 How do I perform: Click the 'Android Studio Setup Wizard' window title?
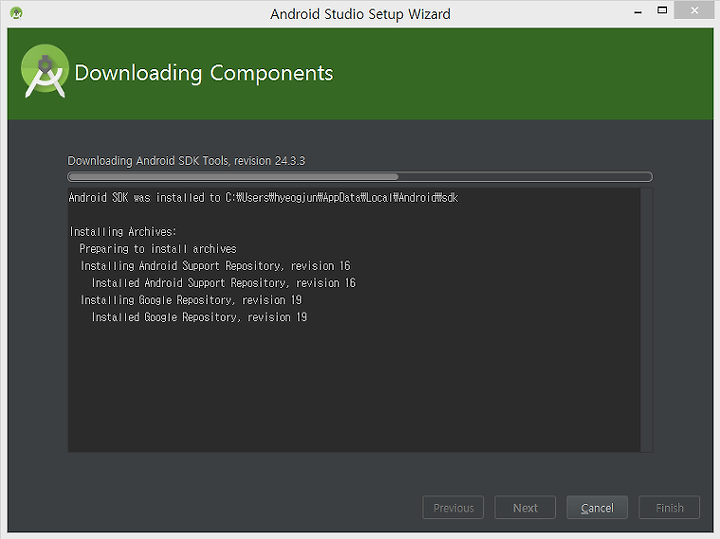coord(360,14)
